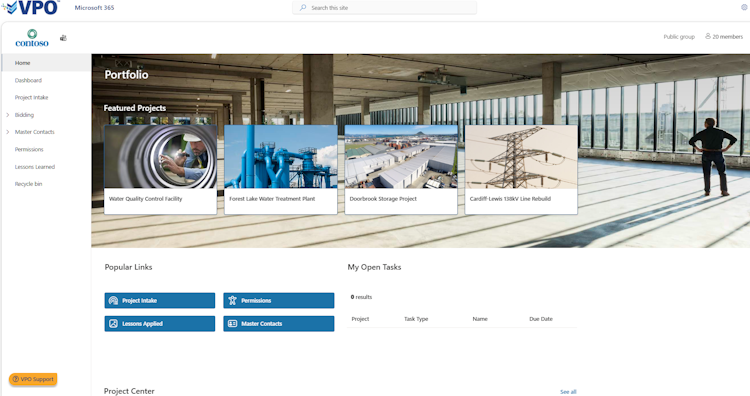Viewport: 750px width, 396px height.
Task: Expand the Master Contacts navigation chevron
Action: (8, 132)
